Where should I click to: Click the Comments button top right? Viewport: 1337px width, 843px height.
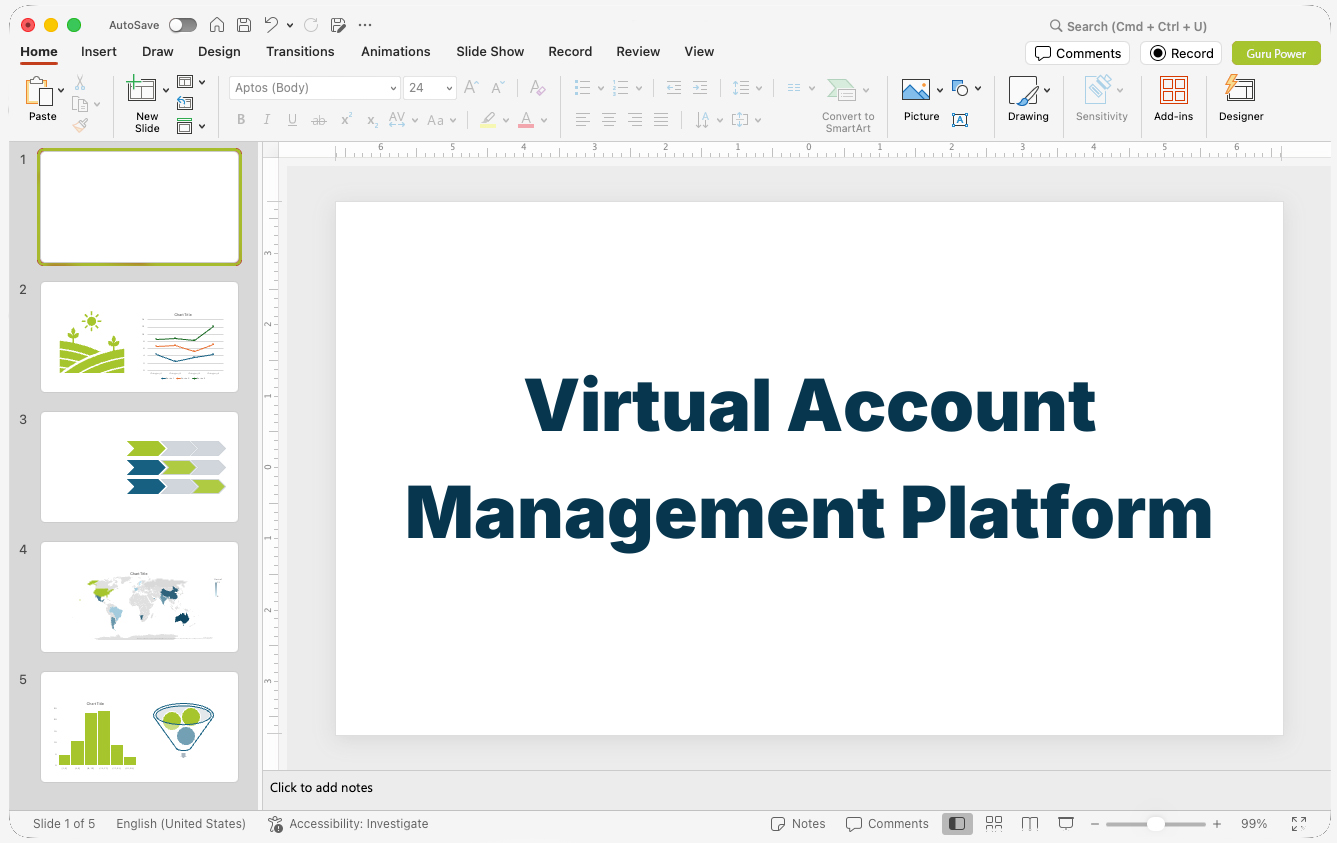tap(1077, 53)
